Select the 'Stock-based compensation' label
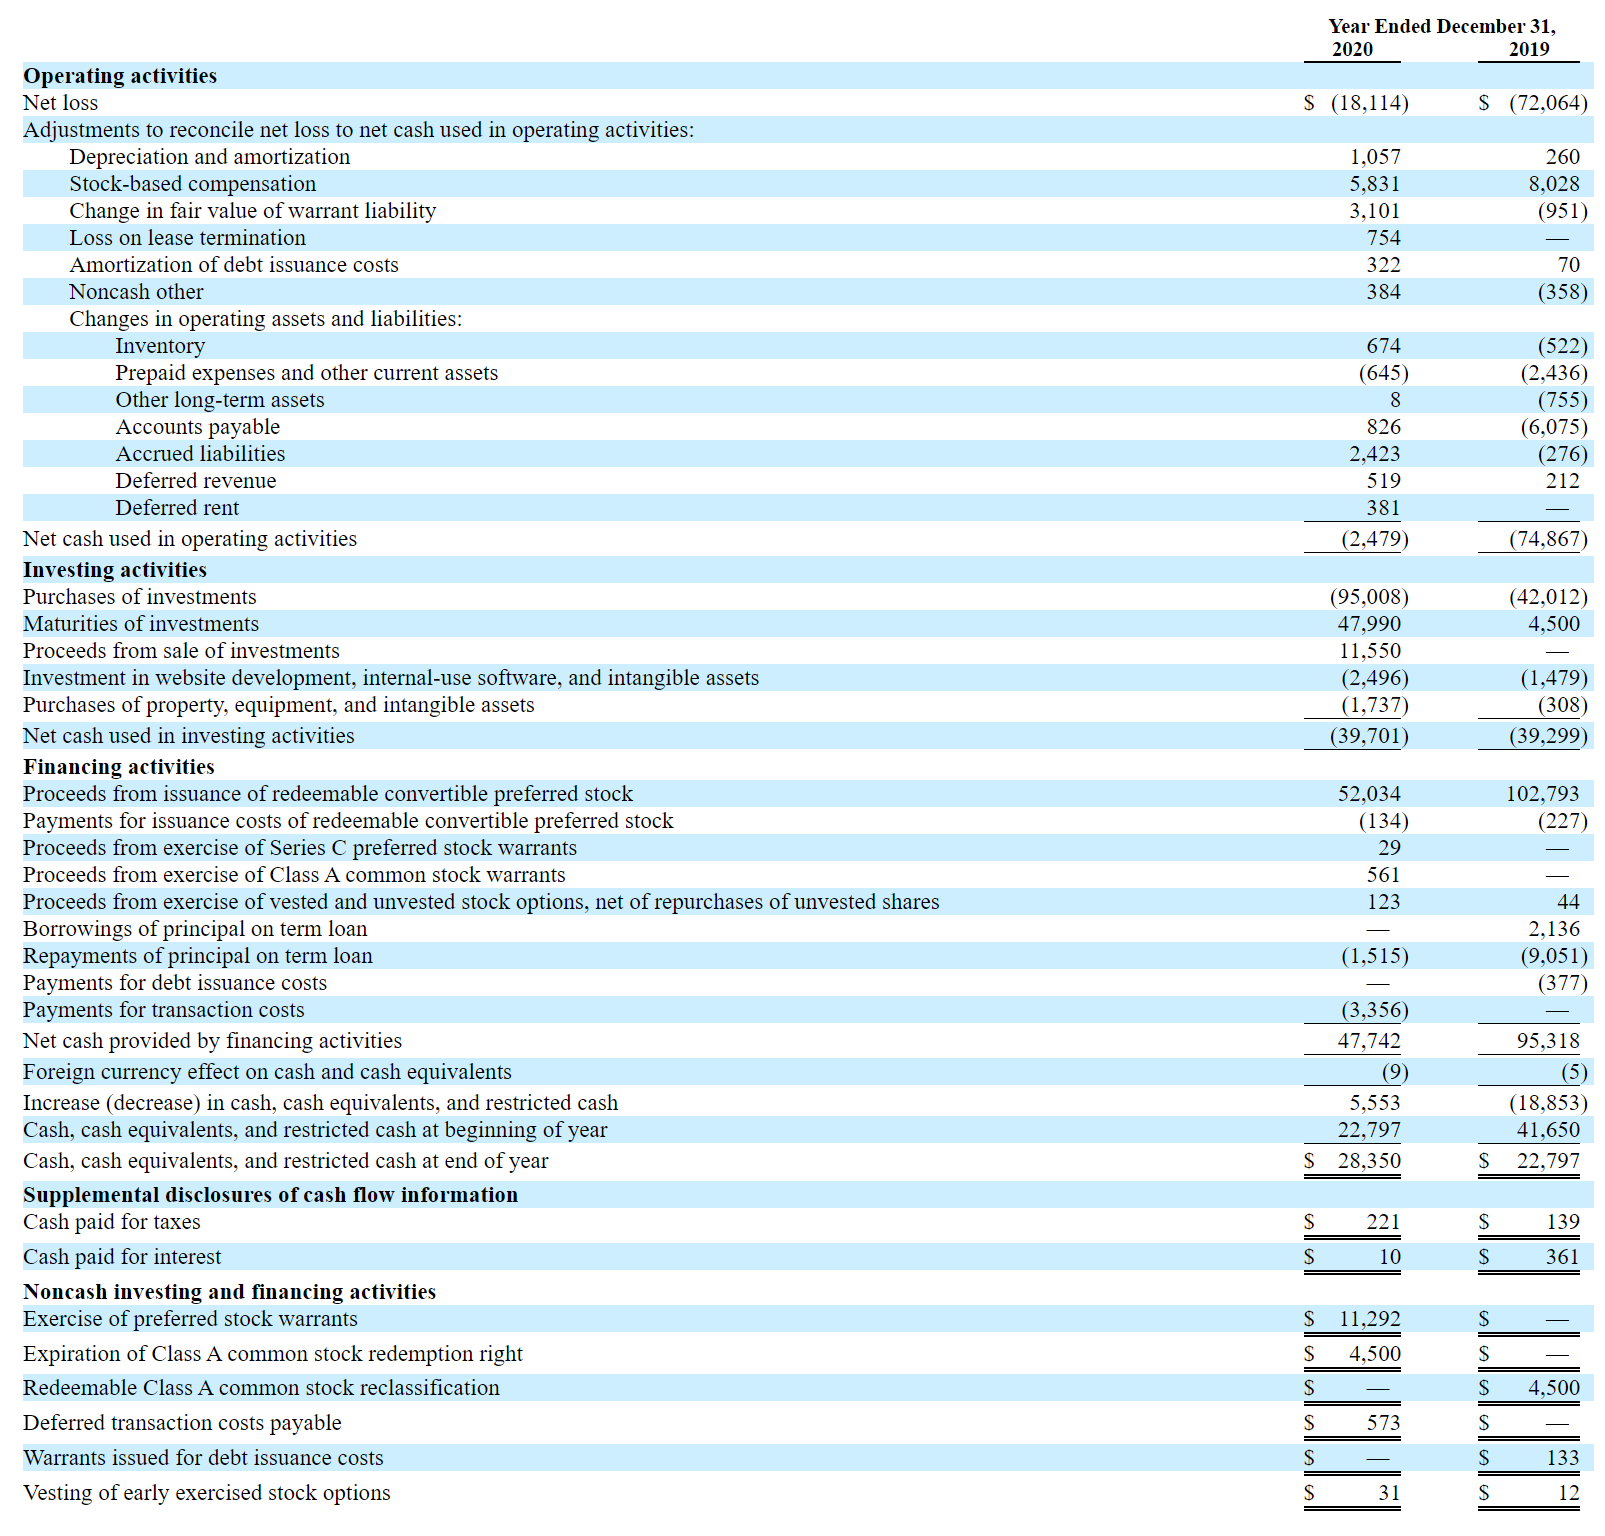1605x1536 pixels. click(193, 184)
